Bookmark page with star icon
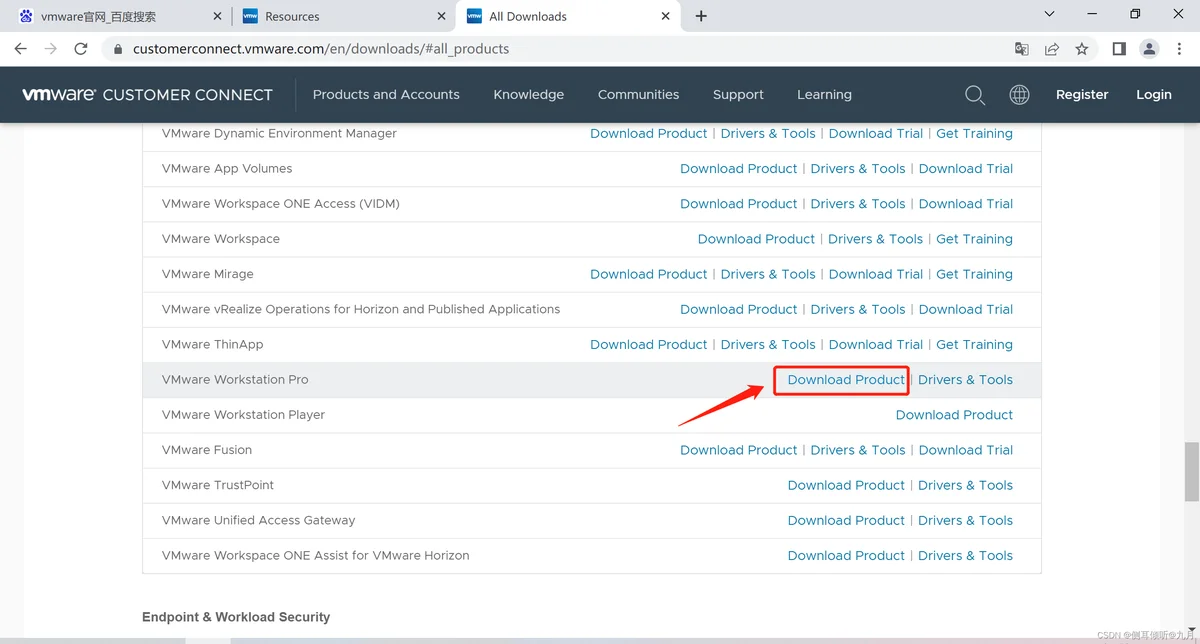Viewport: 1200px width, 644px height. [x=1081, y=49]
